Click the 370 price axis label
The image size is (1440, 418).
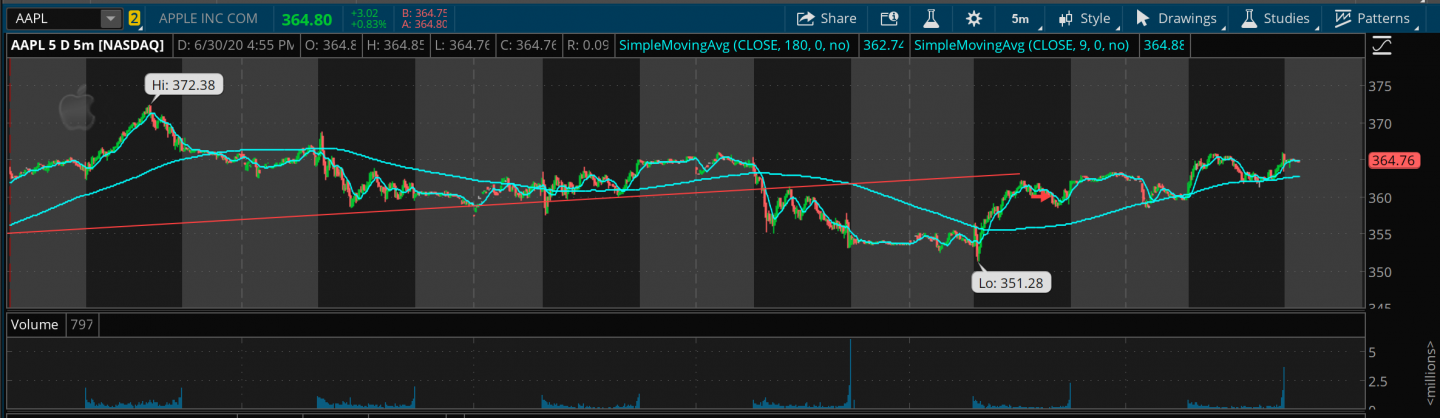coord(1381,124)
